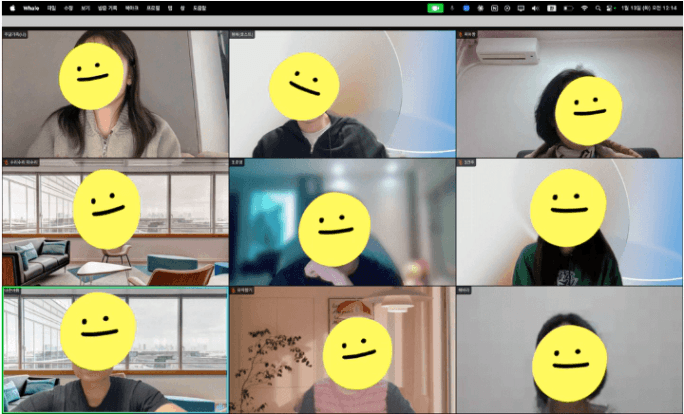Image resolution: width=684 pixels, height=414 pixels.
Task: Open the 북마크 (Bookmarks) menu
Action: click(x=131, y=8)
